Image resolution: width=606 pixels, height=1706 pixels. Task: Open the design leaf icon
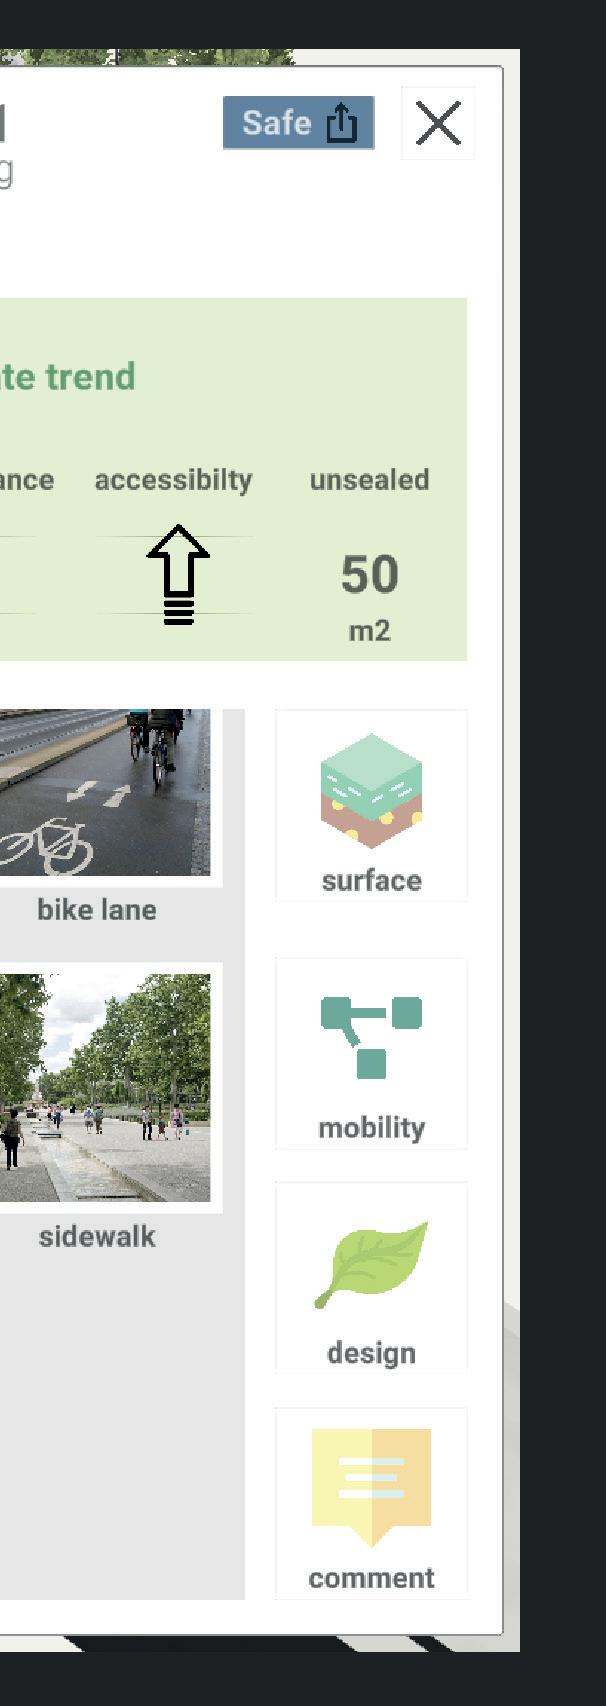[371, 1264]
